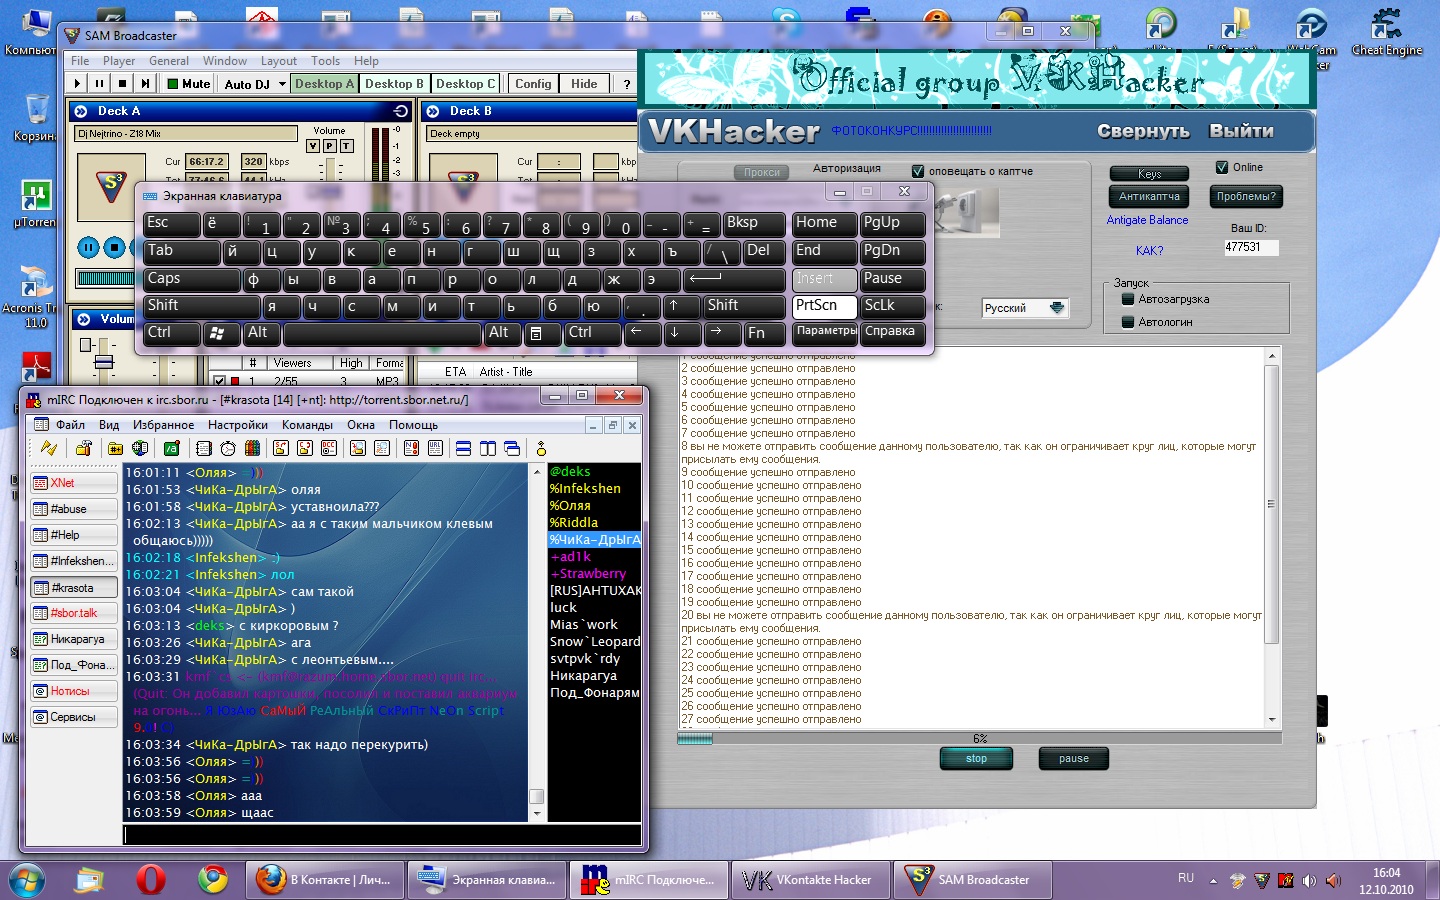Toggle Deck A volume V button
Screen dimensions: 1440x900
(313, 146)
